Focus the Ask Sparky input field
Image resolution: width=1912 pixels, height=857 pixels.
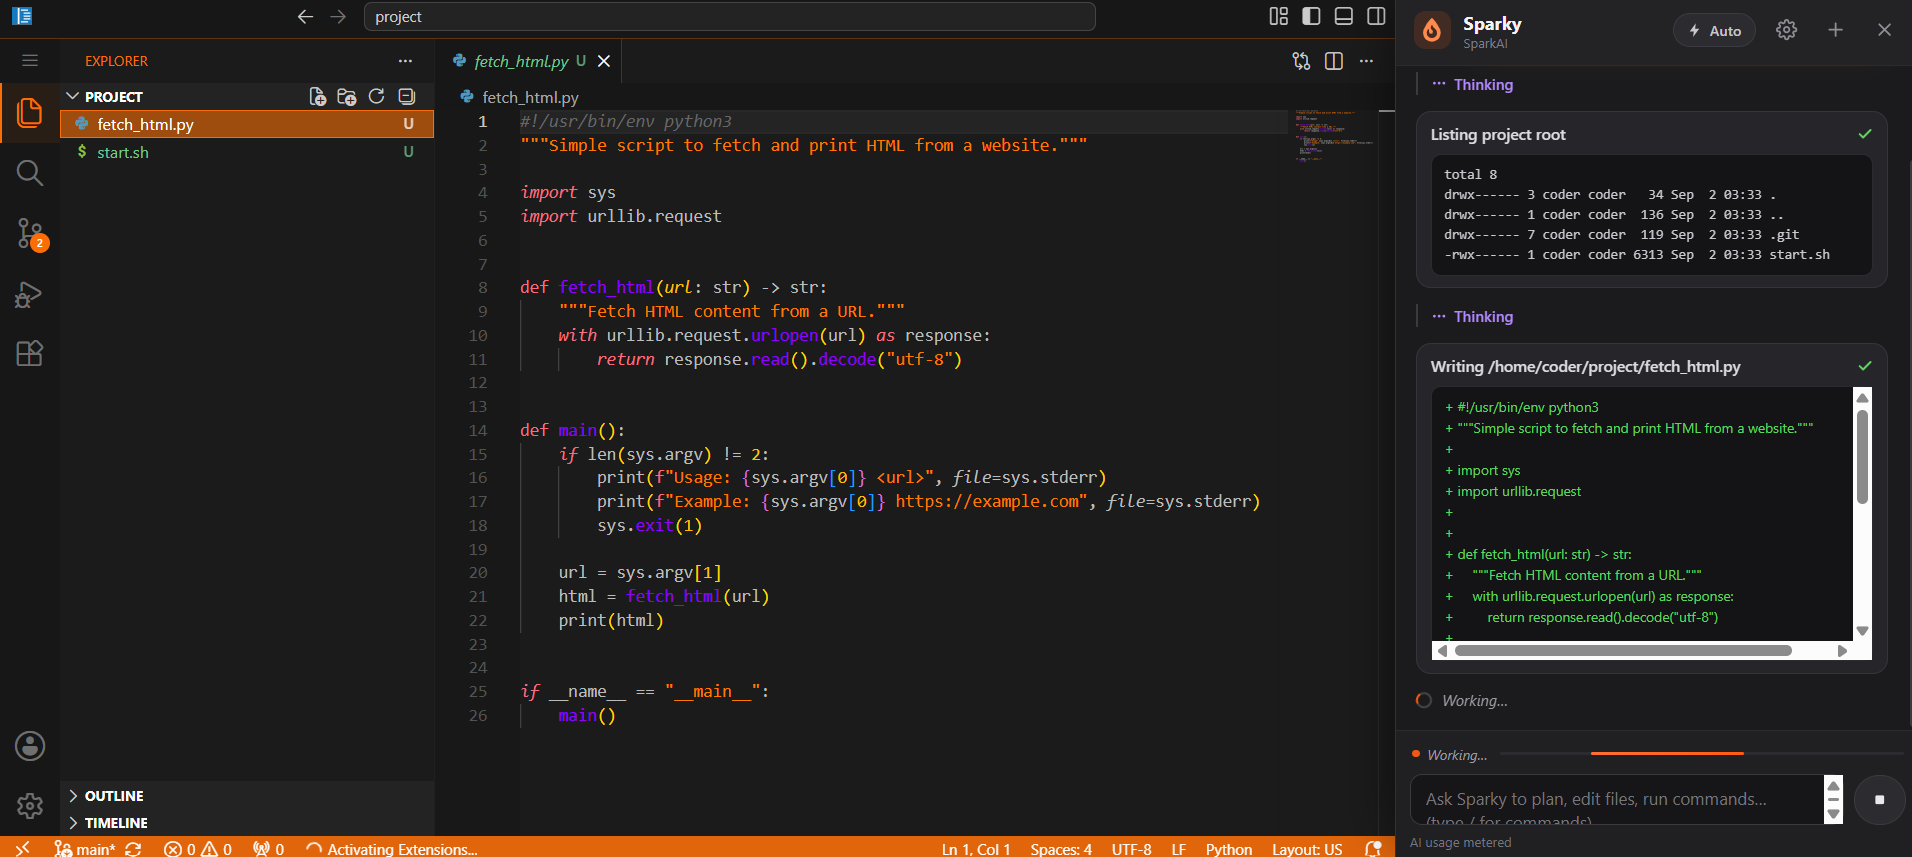[x=1617, y=799]
